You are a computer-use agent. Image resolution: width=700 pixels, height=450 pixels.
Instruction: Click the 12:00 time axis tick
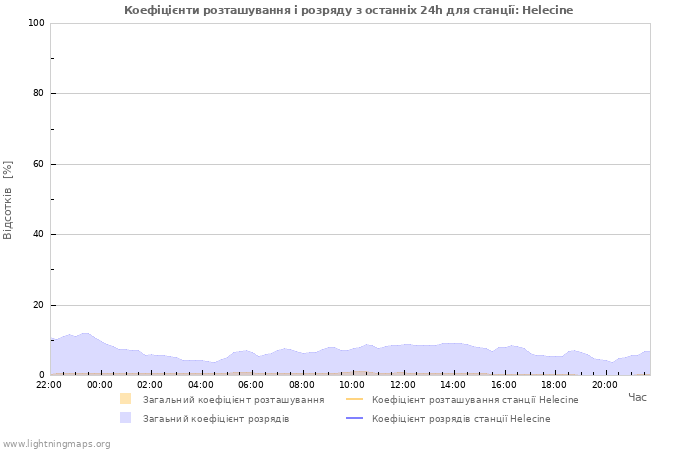tap(403, 384)
